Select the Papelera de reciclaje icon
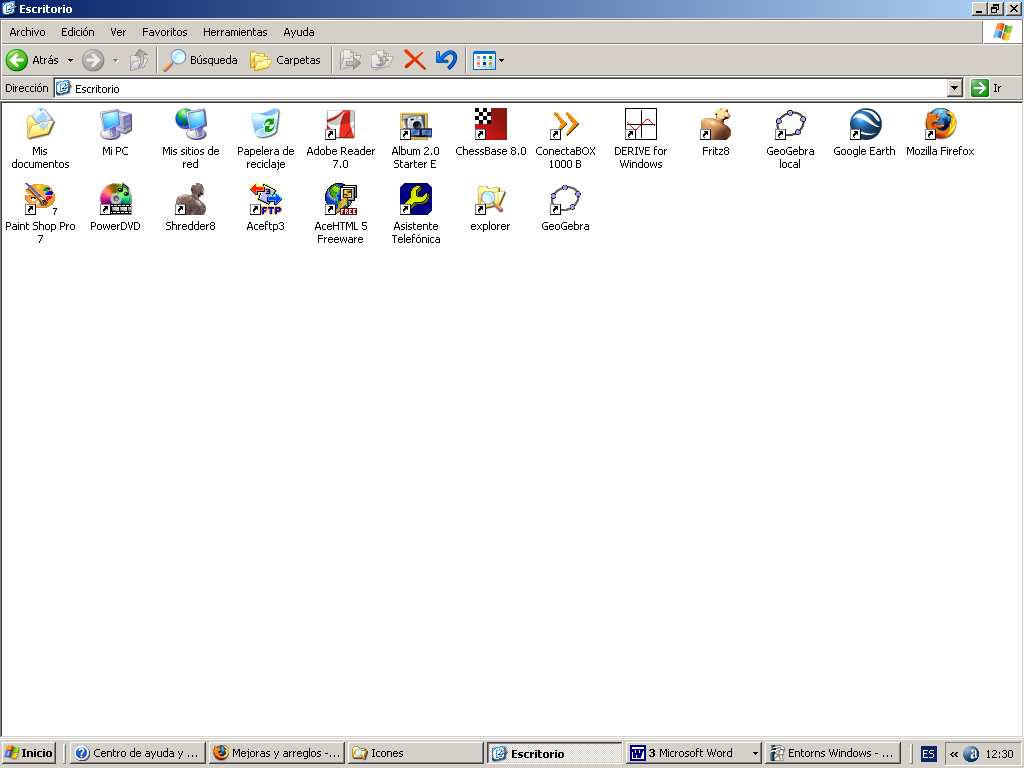1024x768 pixels. tap(266, 124)
